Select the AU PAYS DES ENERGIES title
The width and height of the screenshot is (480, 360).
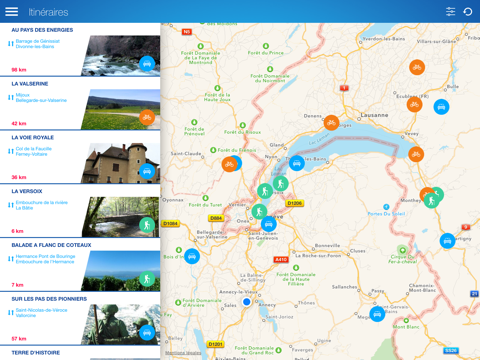[x=42, y=30]
